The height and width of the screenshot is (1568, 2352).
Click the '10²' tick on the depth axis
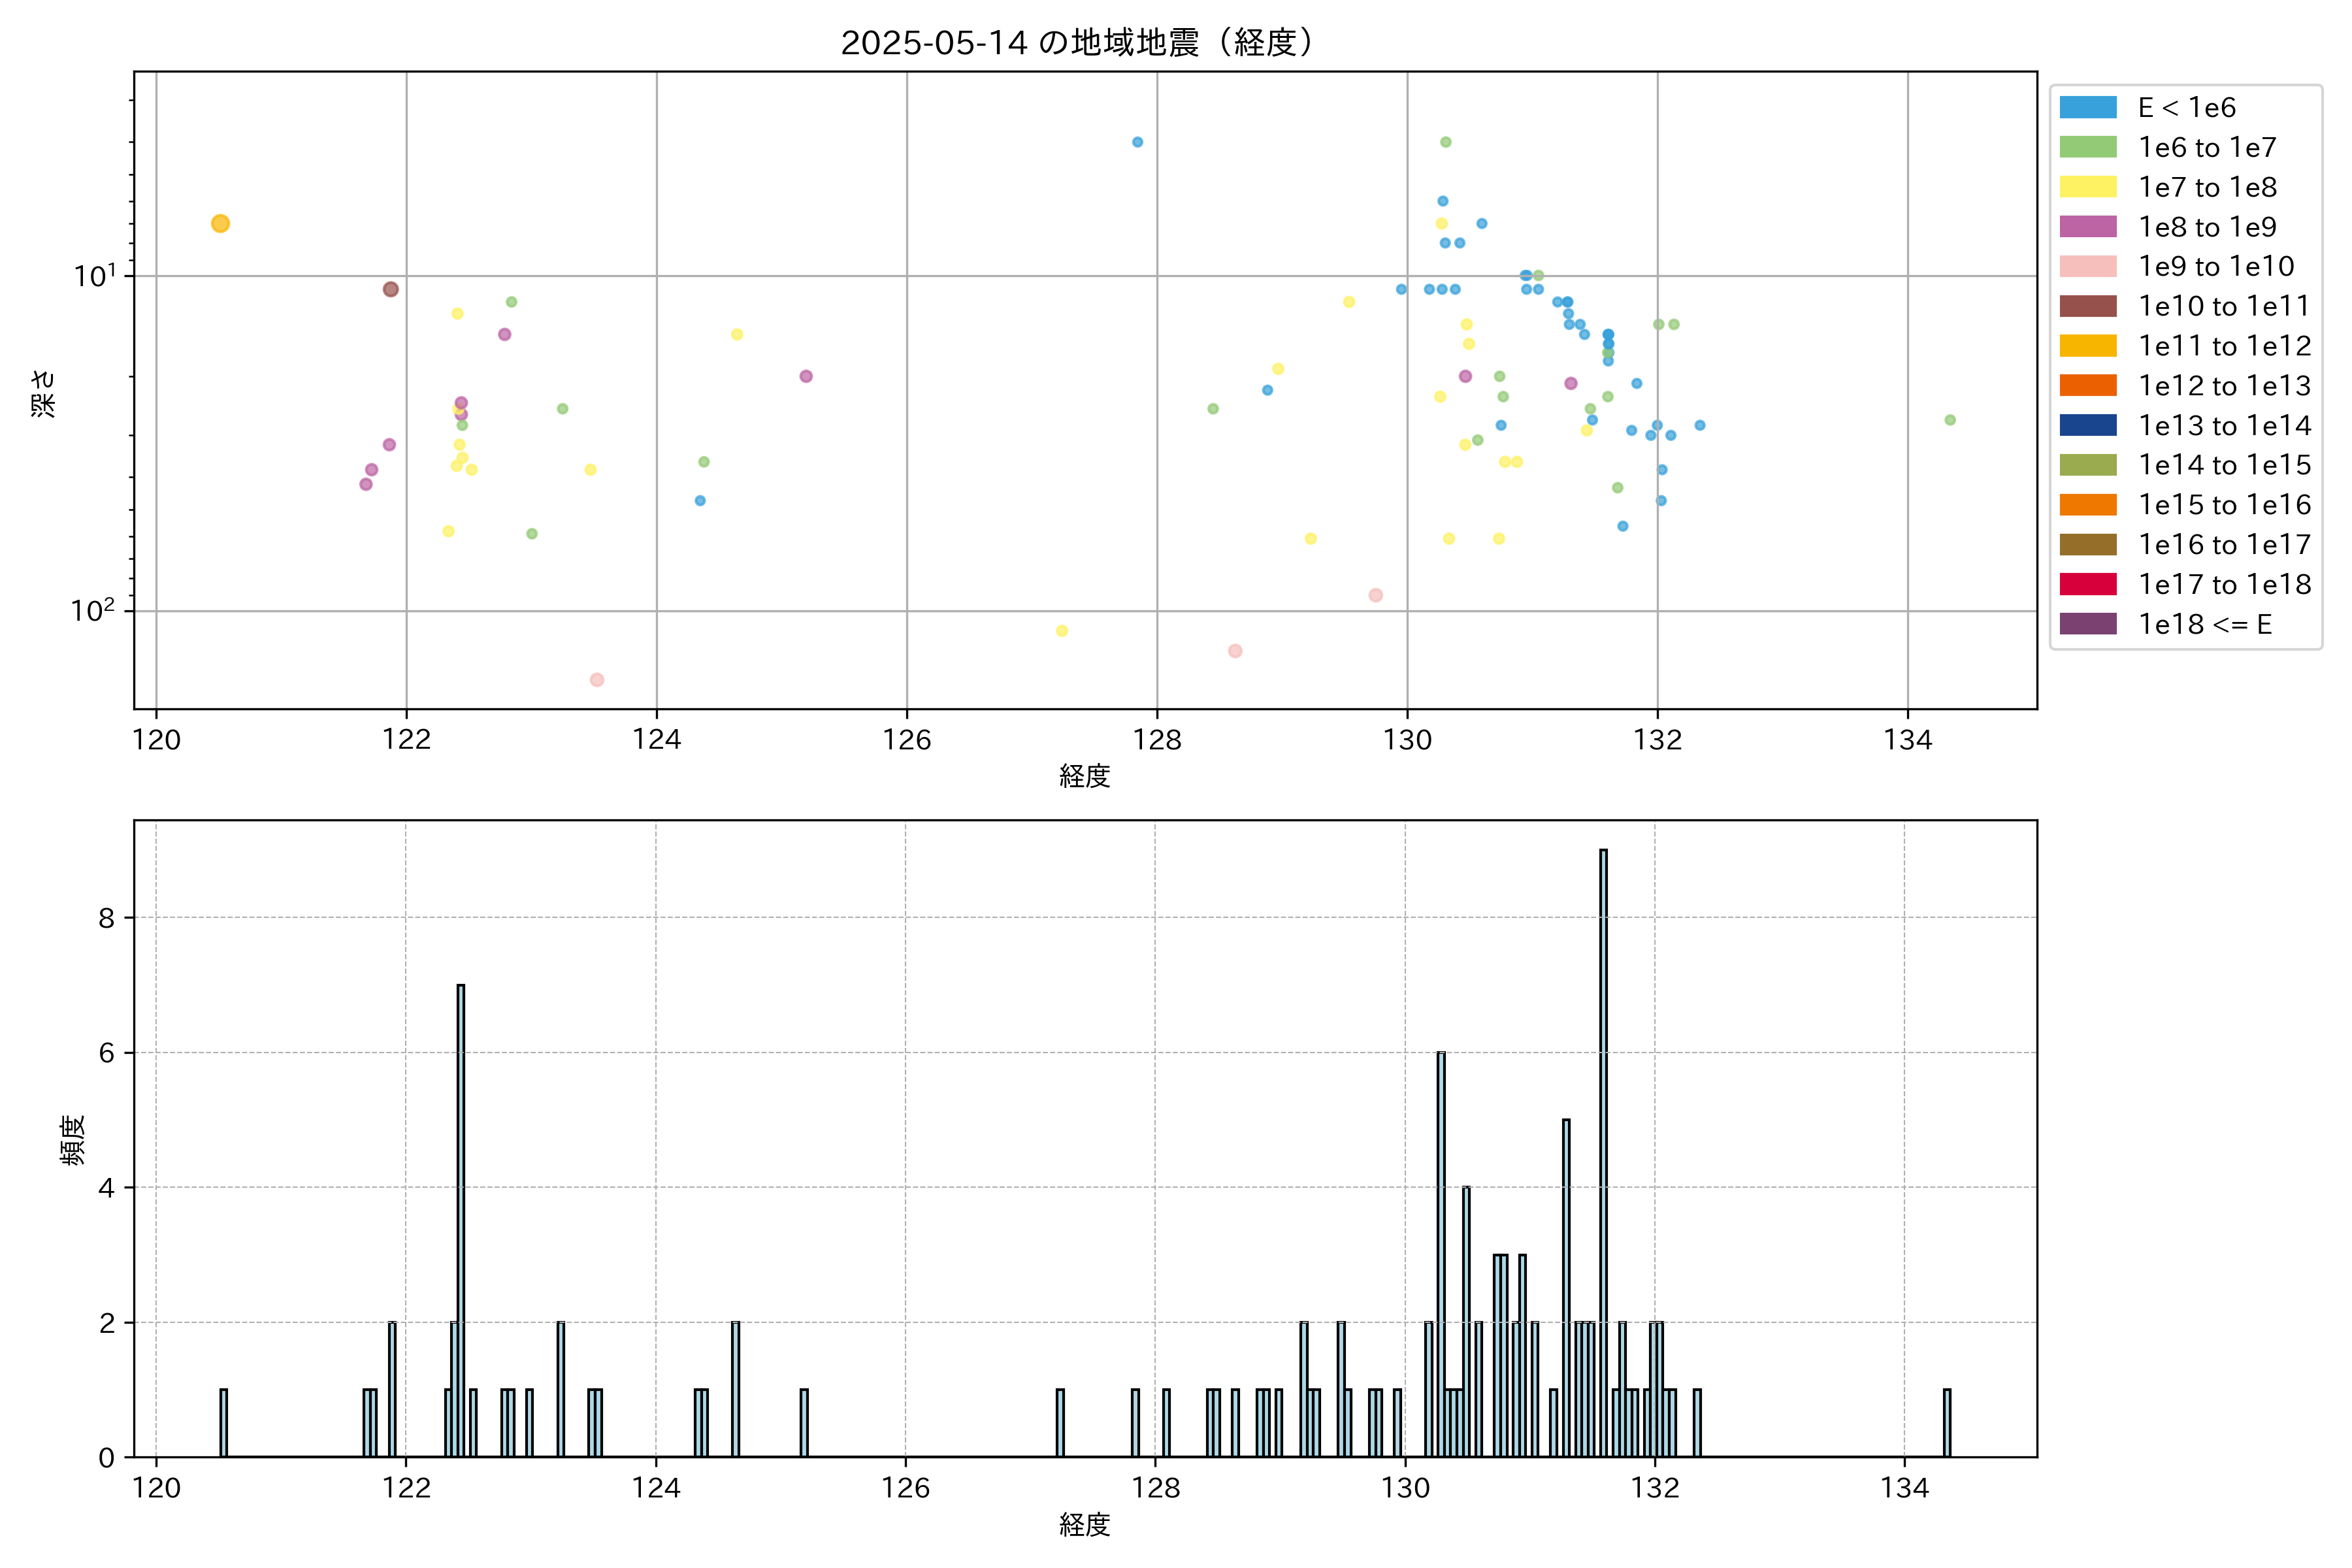click(x=93, y=610)
